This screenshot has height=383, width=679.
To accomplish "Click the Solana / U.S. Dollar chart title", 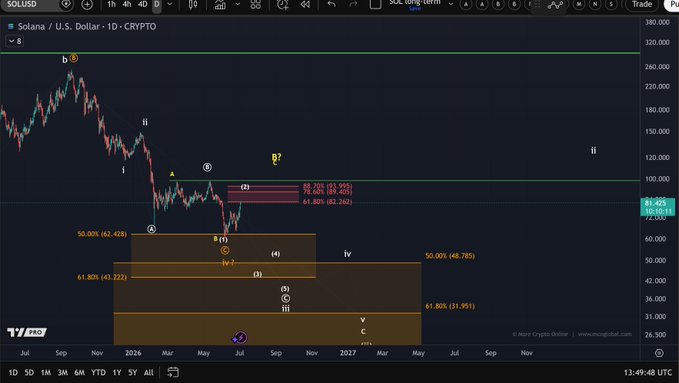I will [87, 26].
